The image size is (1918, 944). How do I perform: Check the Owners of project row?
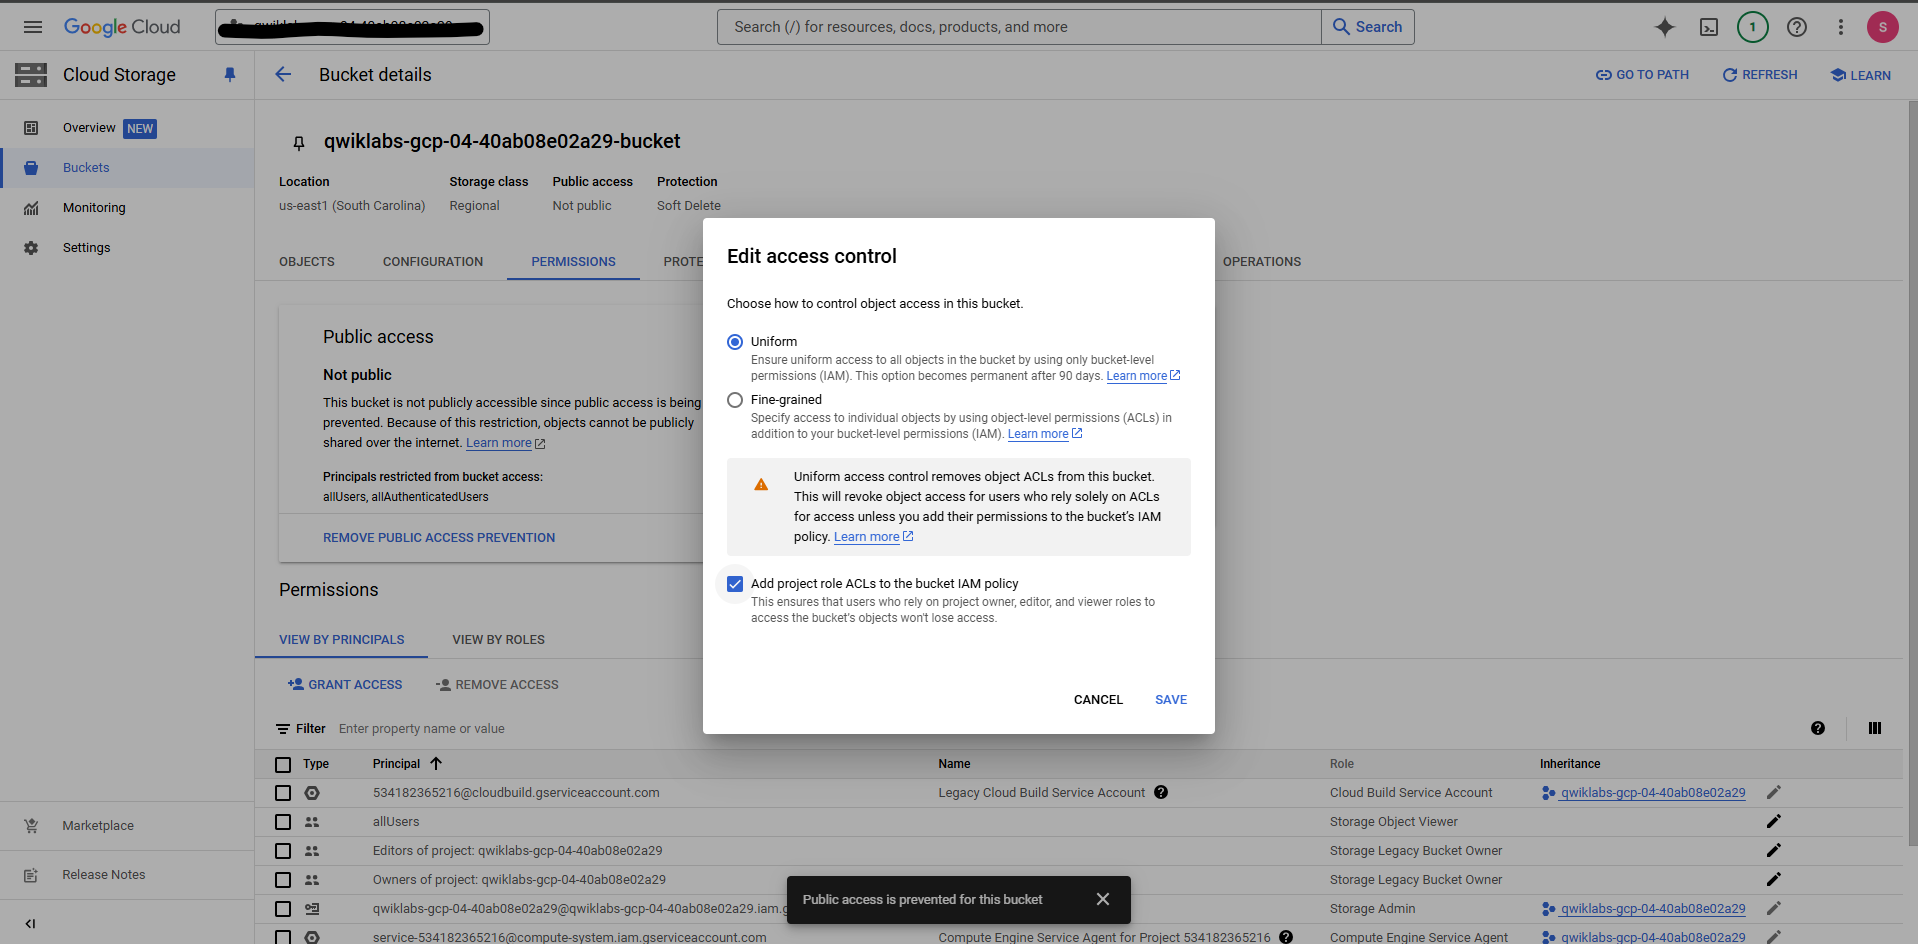[x=283, y=880]
